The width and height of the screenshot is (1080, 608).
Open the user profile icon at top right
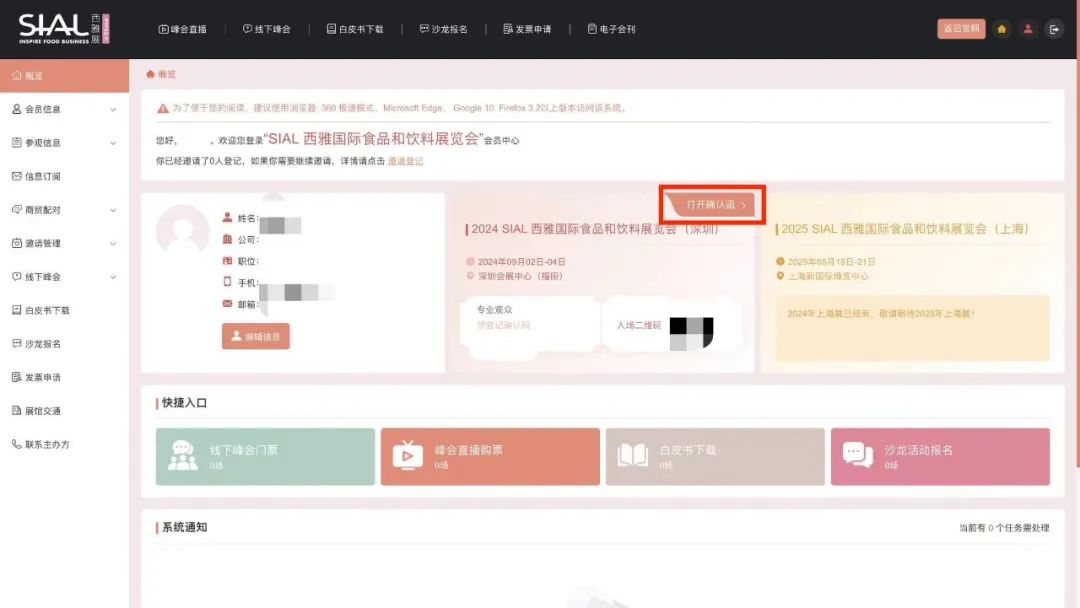1028,28
